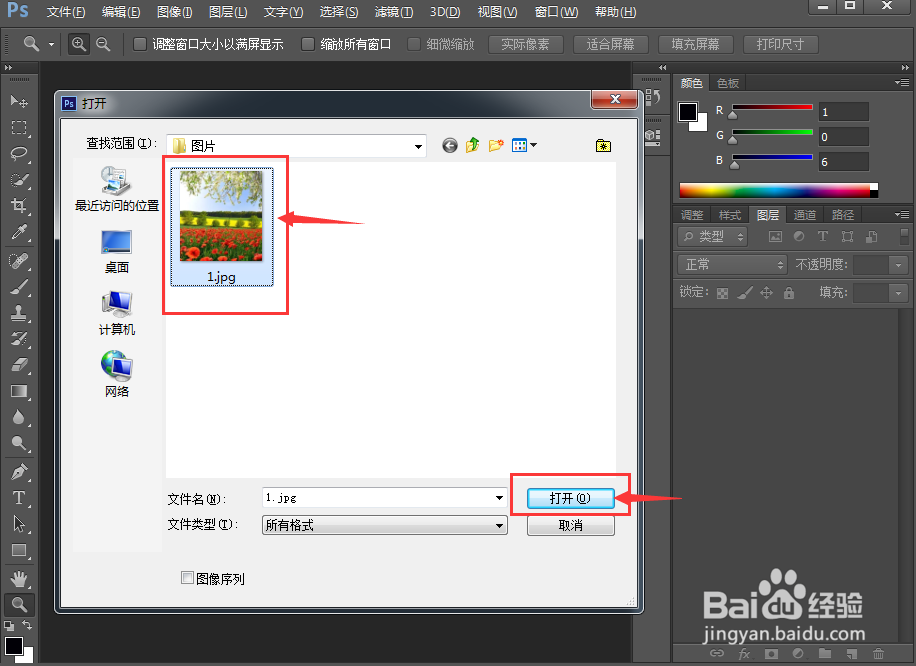Toggle zoom all windows checkbox
The image size is (916, 666).
[308, 44]
